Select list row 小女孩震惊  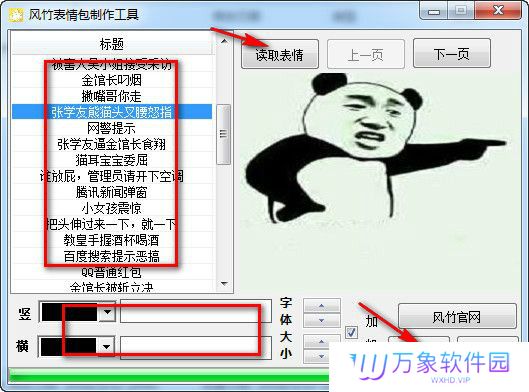click(x=112, y=208)
